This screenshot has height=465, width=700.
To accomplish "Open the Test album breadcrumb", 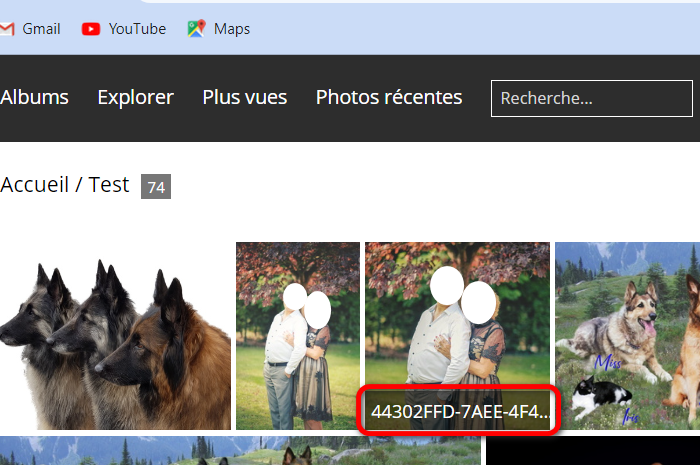I will pyautogui.click(x=109, y=185).
